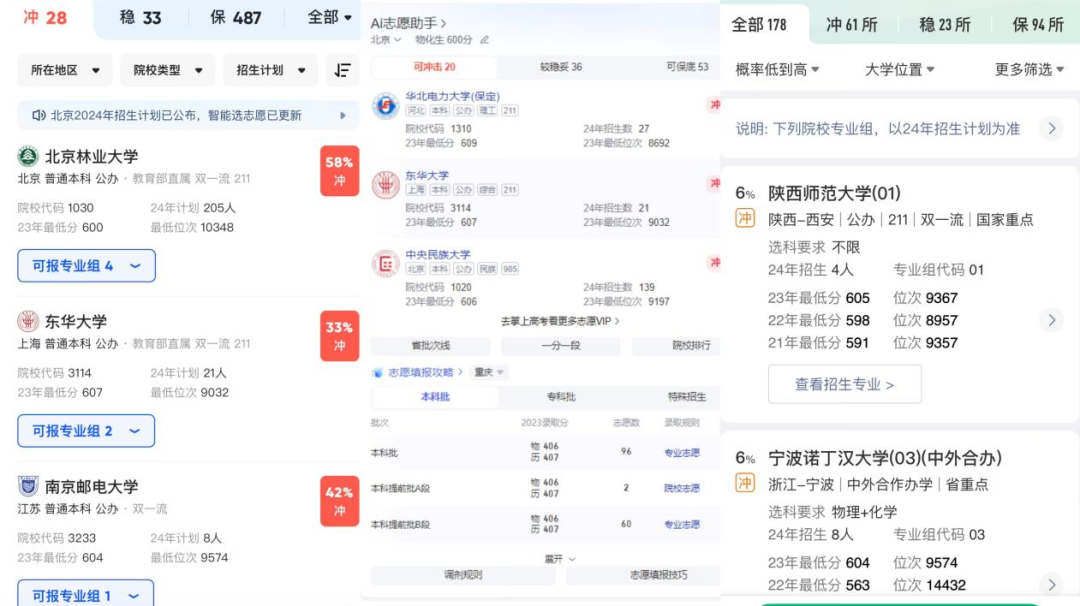Click 中央民族大学 school logo

(385, 264)
